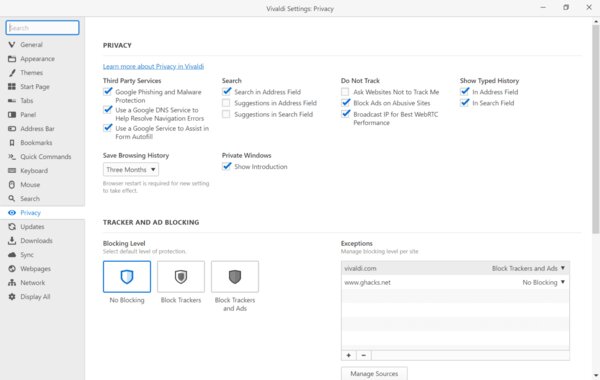
Task: Open Themes via its brush icon
Action: tap(12, 73)
